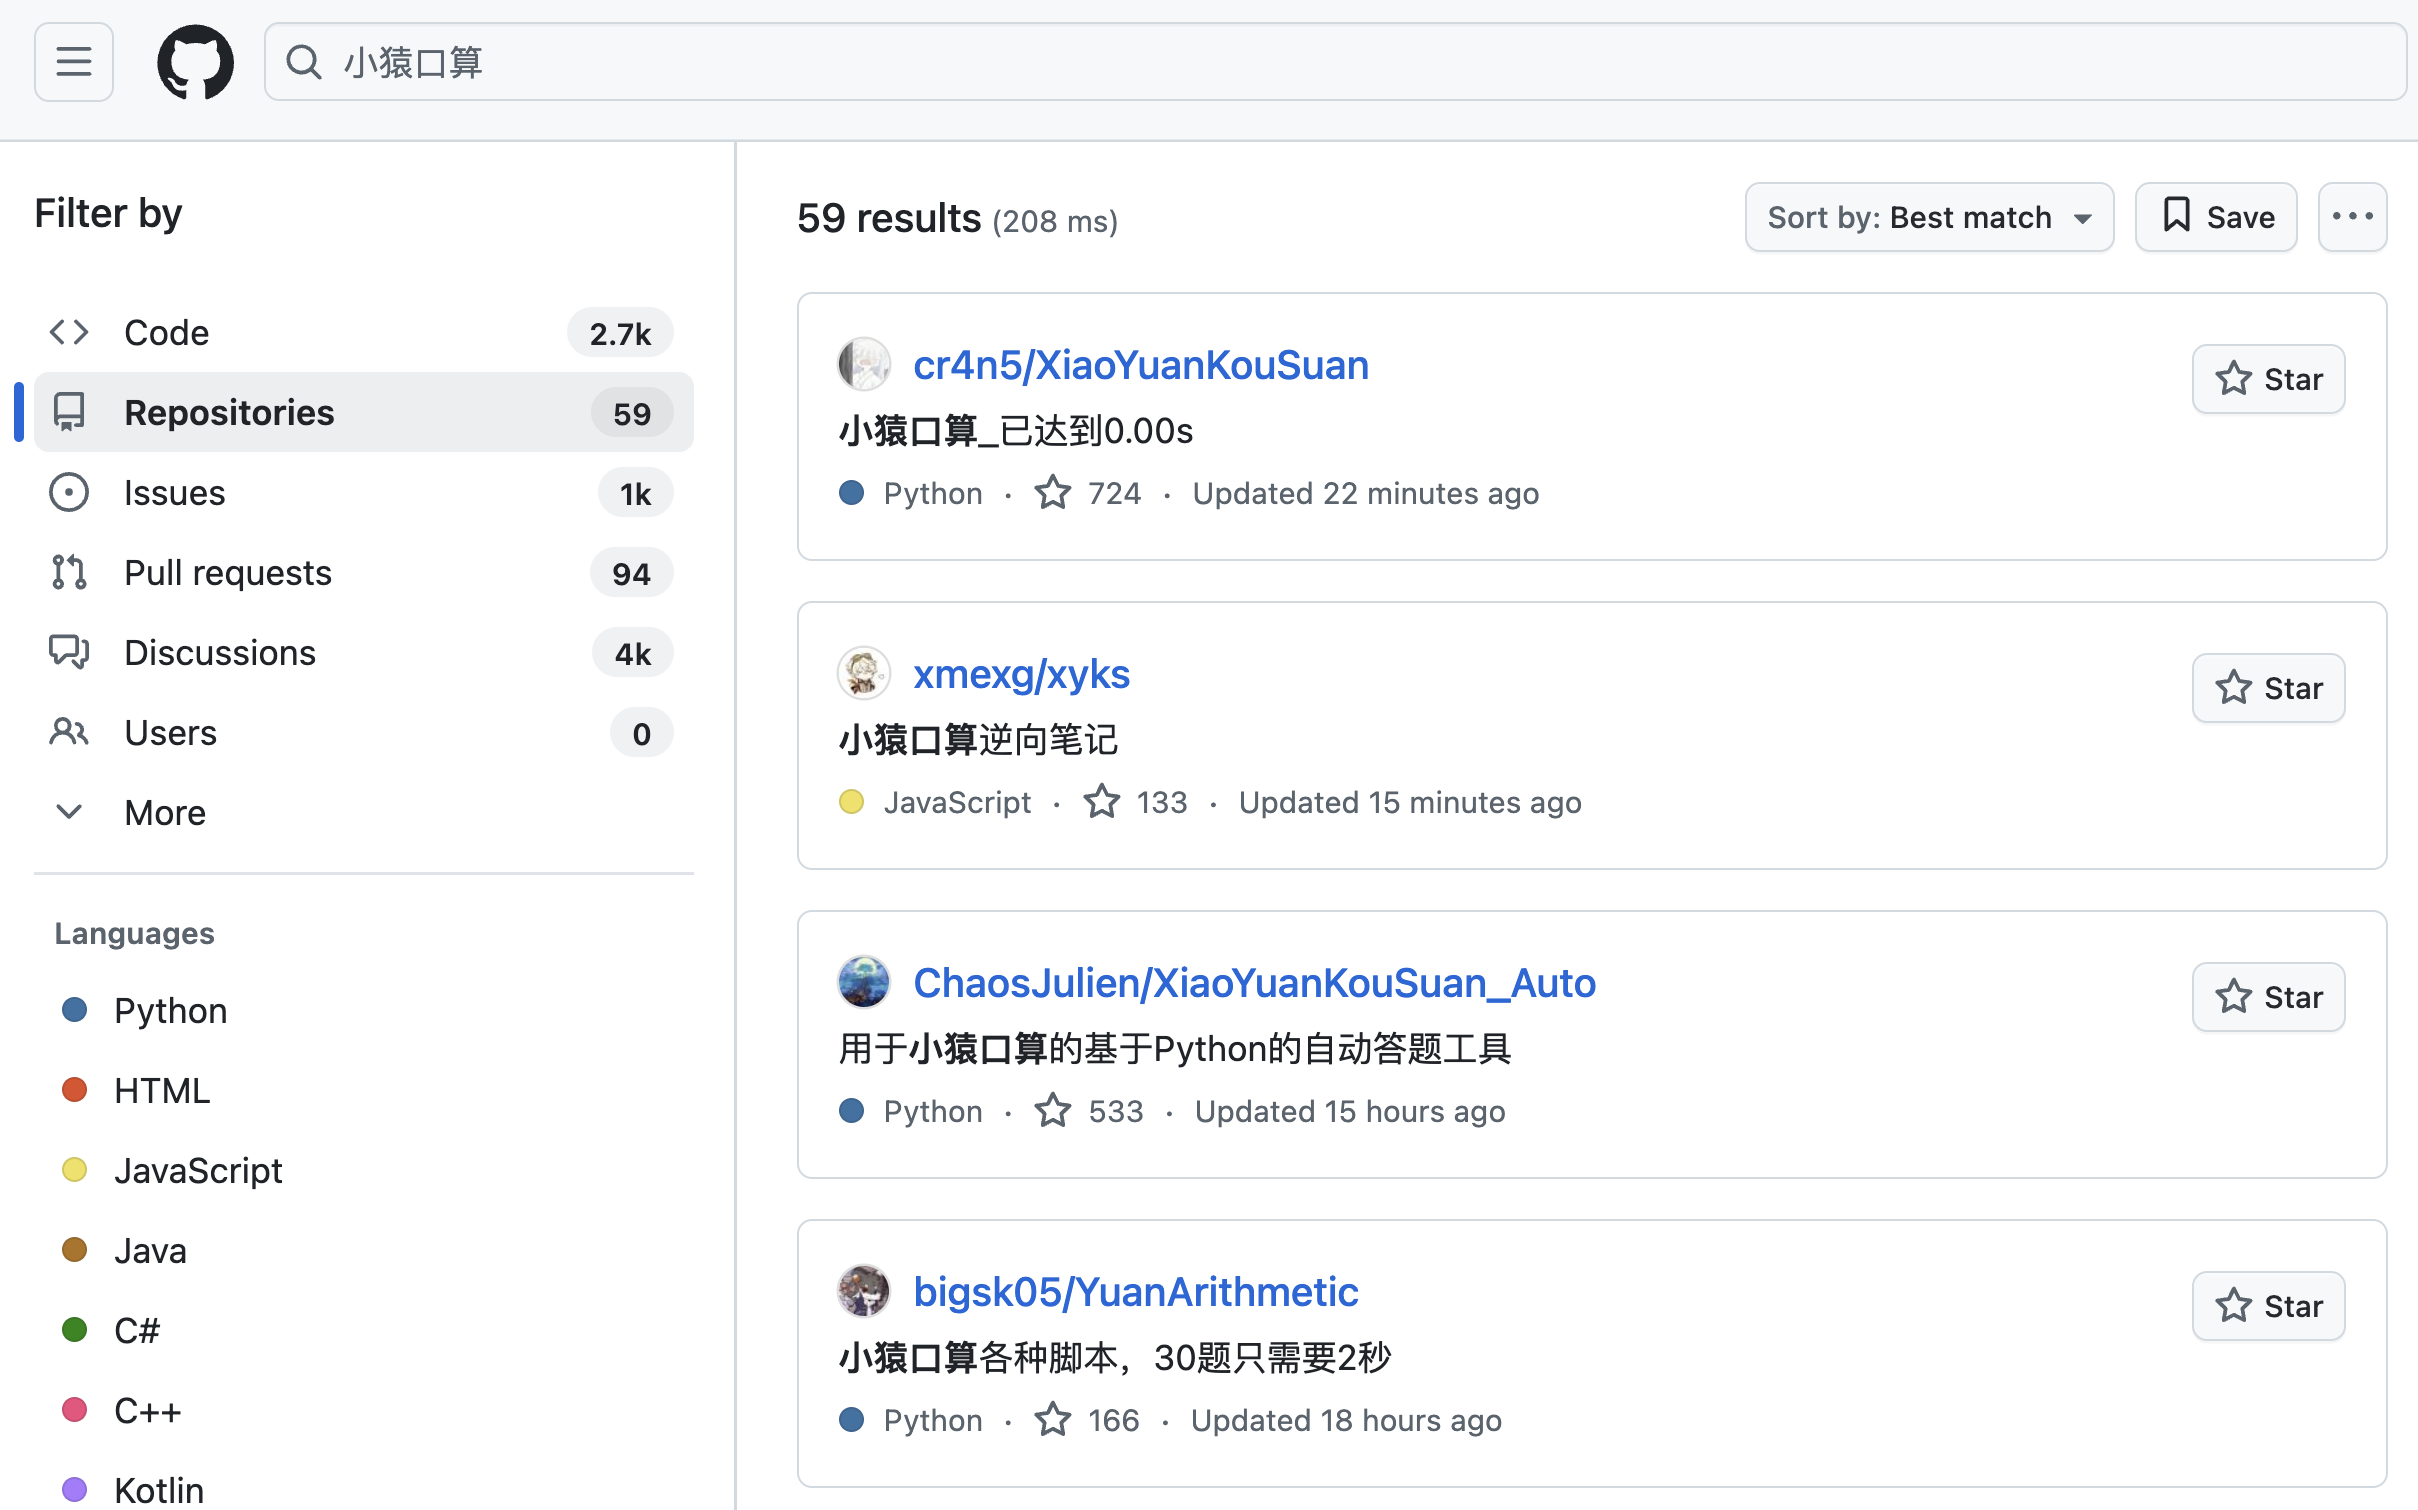View 133 stargazers of xmexg/xyks

click(1136, 802)
